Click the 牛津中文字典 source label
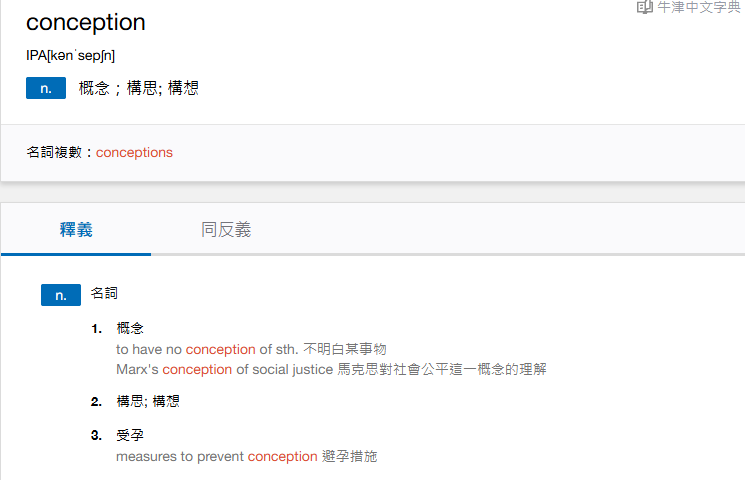 tap(699, 7)
